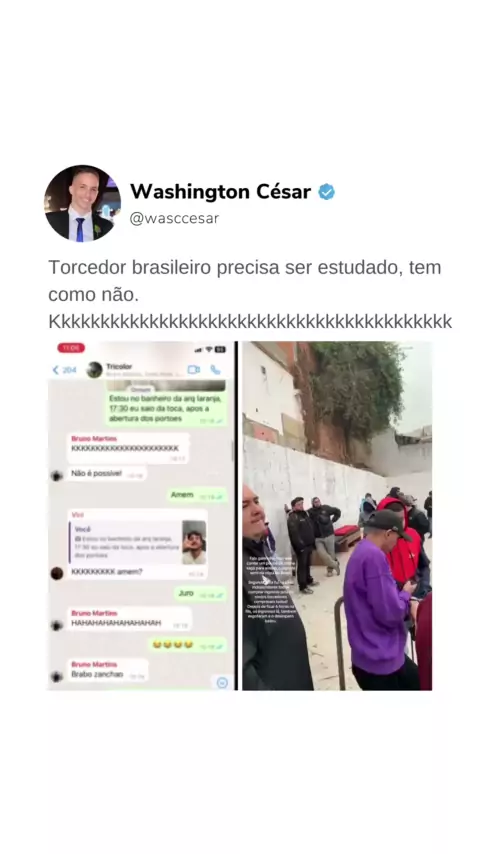This screenshot has height=854, width=480.
Task: Open Washington César's profile picture
Action: [82, 203]
